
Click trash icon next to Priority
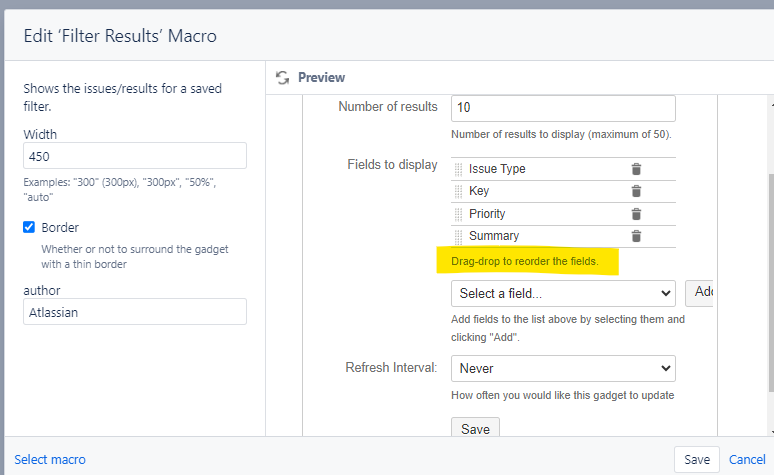pos(636,214)
